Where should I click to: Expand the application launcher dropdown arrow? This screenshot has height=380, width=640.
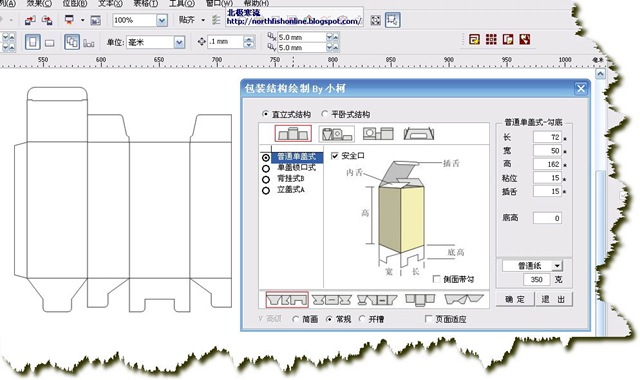(82, 20)
